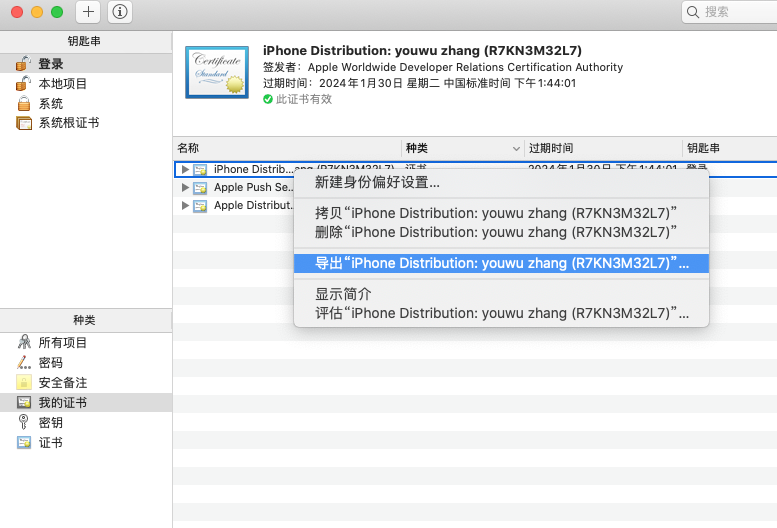777x528 pixels.
Task: Expand the Apple Distribut certificate row
Action: click(x=185, y=205)
